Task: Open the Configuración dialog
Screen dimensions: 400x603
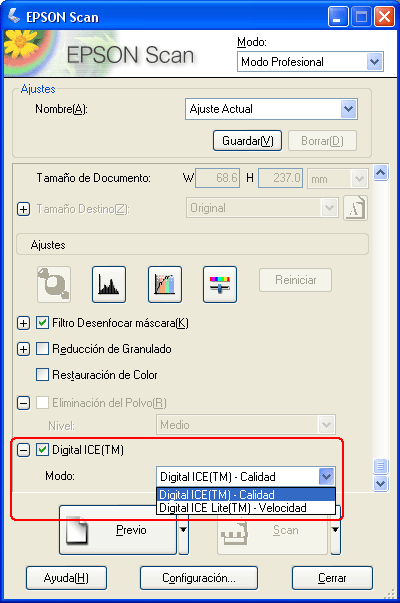Action: pyautogui.click(x=199, y=578)
